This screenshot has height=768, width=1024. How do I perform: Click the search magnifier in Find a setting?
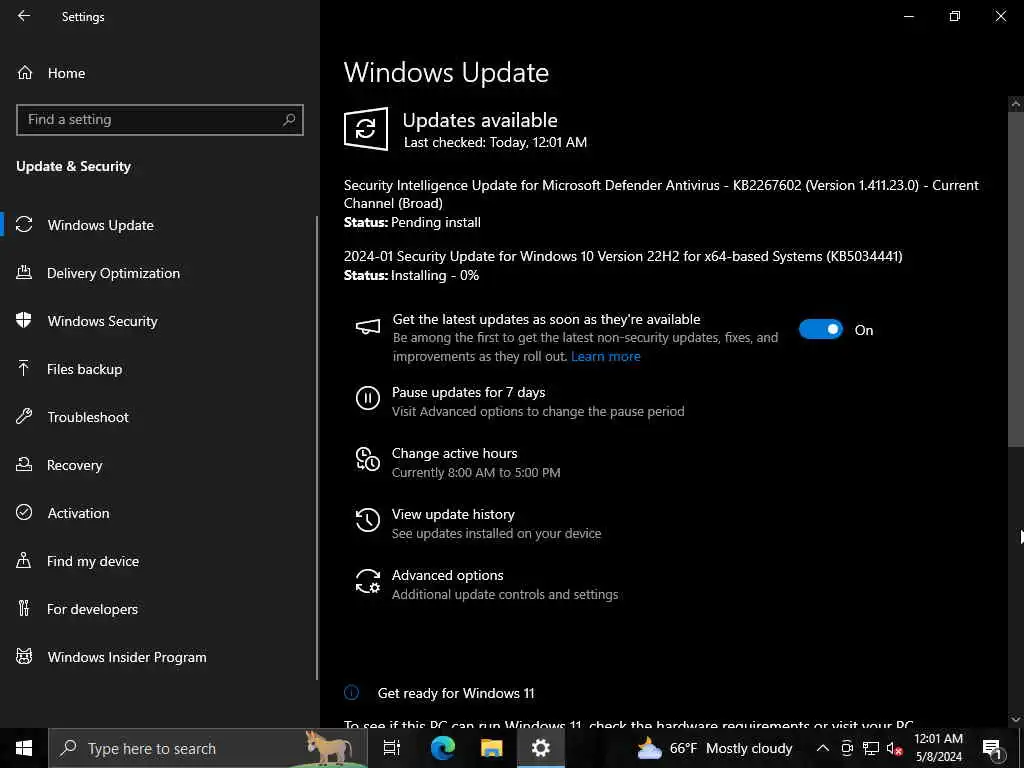pyautogui.click(x=289, y=120)
